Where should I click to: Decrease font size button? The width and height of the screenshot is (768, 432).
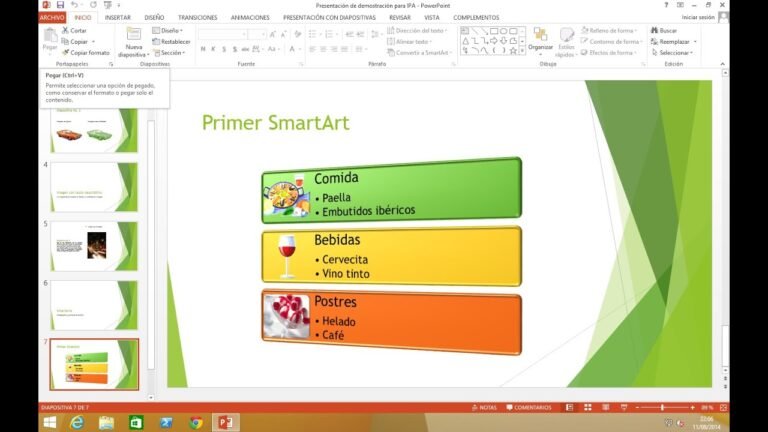284,34
